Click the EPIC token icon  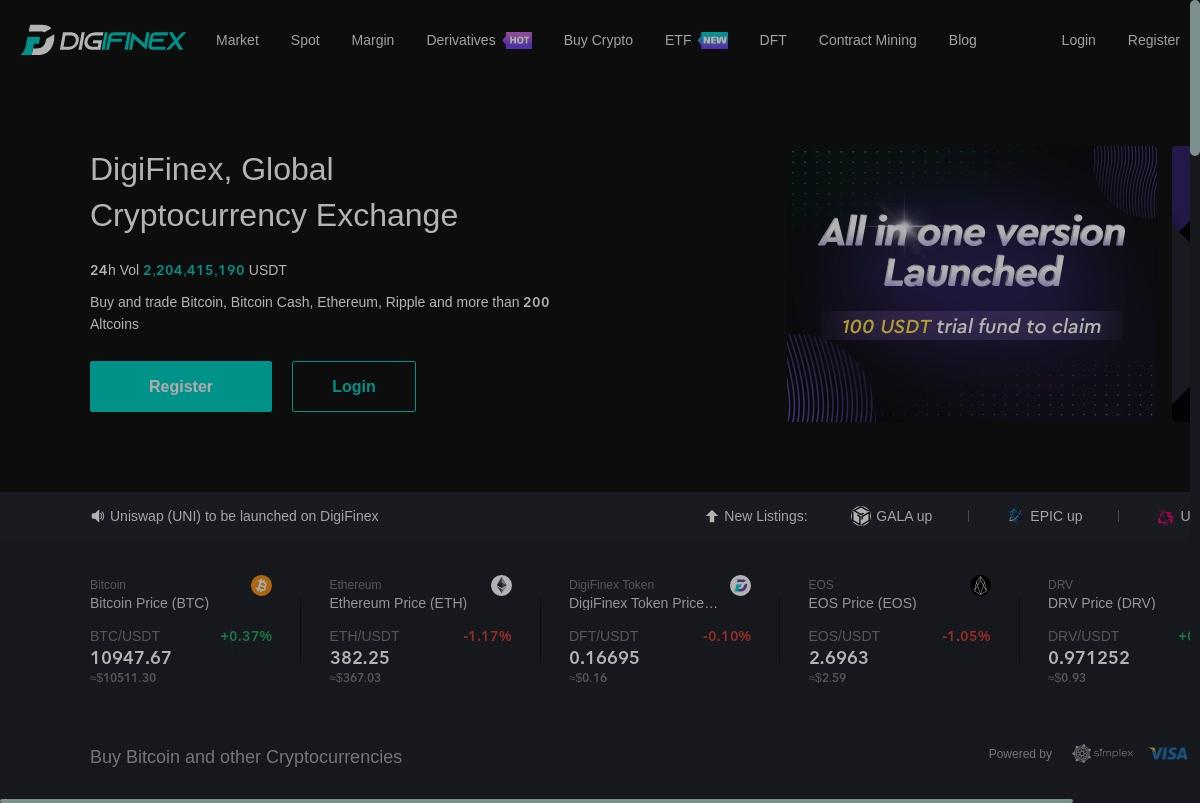[1015, 516]
